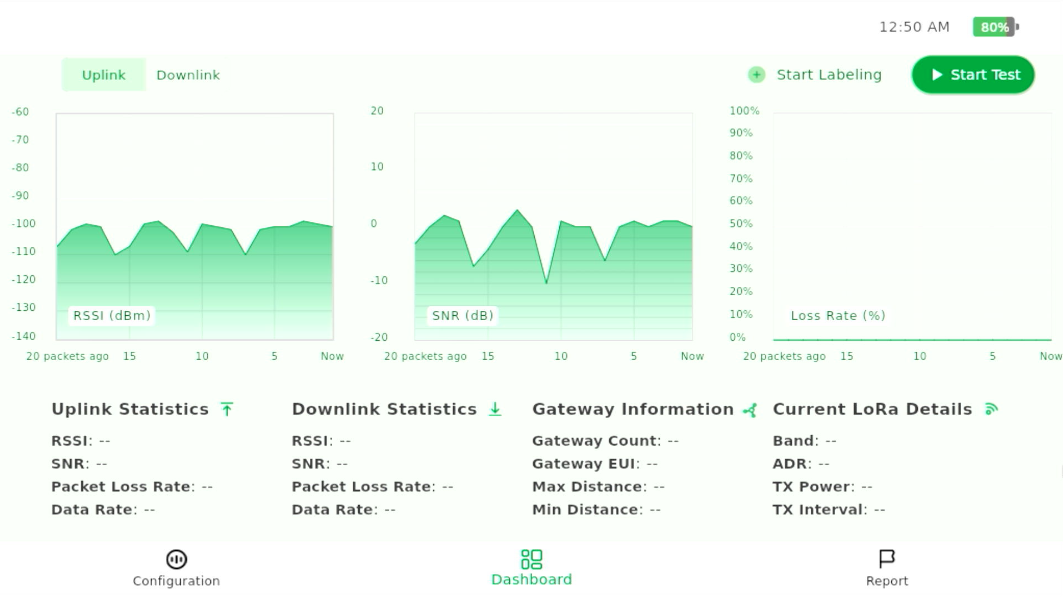1063x597 pixels.
Task: Click the RSSI (dBm) chart label
Action: coord(112,316)
